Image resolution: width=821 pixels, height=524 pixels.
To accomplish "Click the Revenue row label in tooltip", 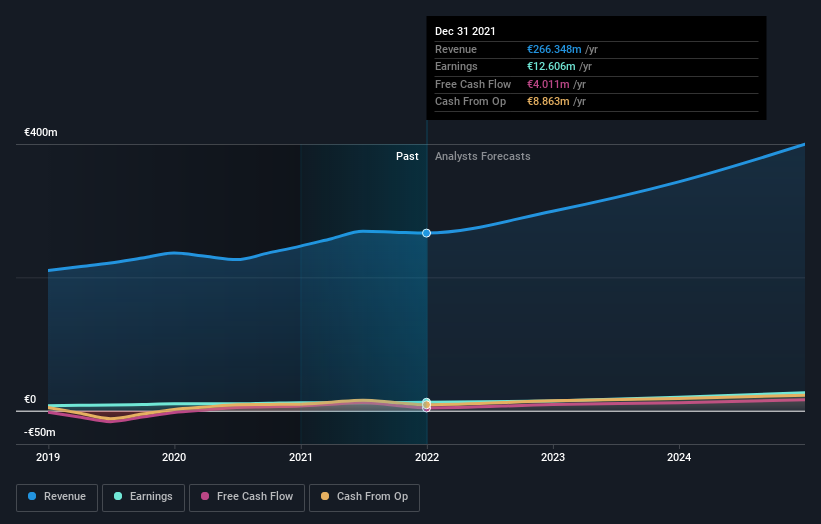I will point(456,49).
